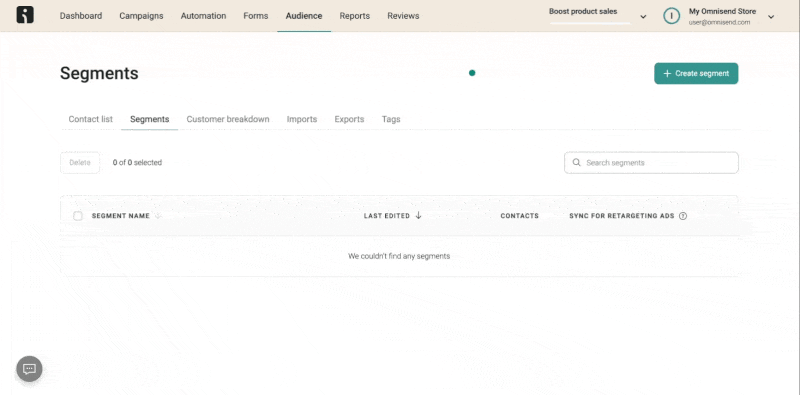
Task: Expand the My Omnisend Store account chevron
Action: (x=771, y=17)
